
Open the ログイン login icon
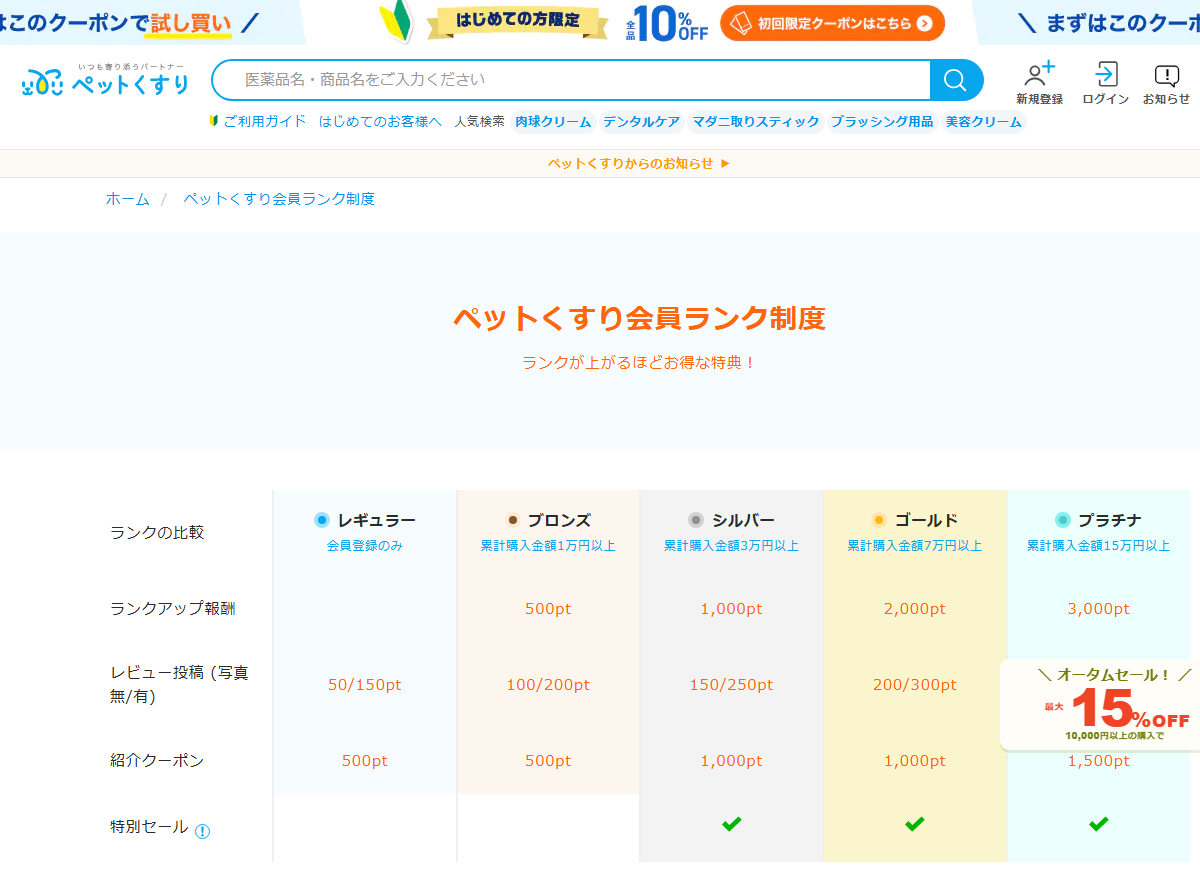[x=1106, y=82]
